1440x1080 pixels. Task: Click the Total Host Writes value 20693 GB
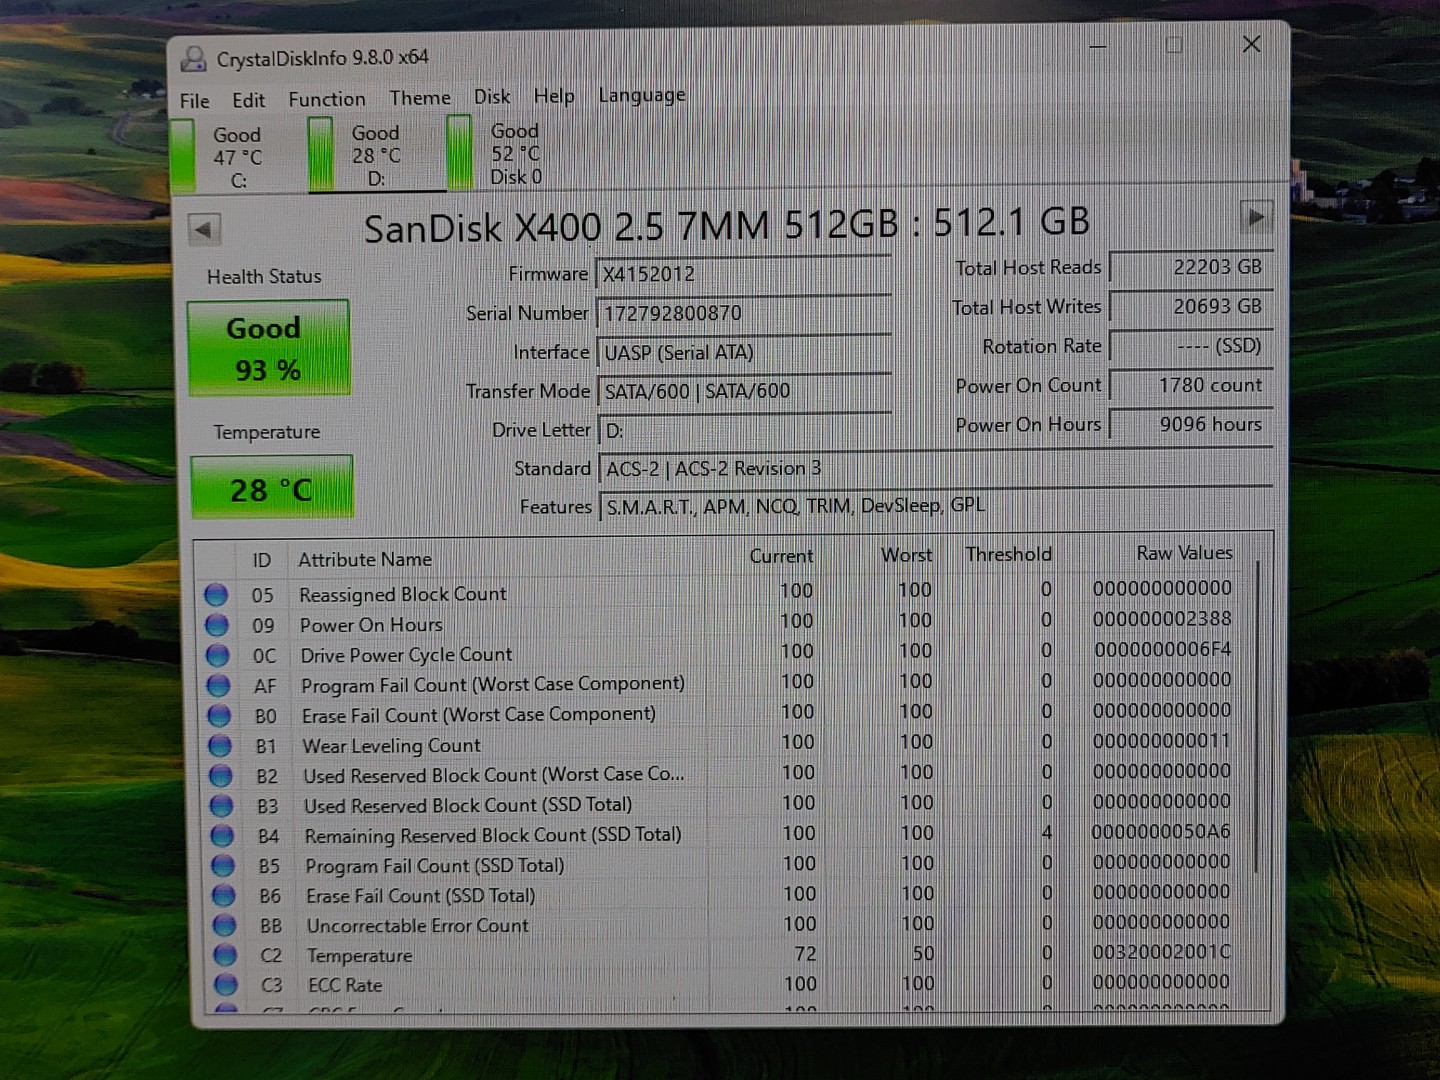(x=1191, y=306)
